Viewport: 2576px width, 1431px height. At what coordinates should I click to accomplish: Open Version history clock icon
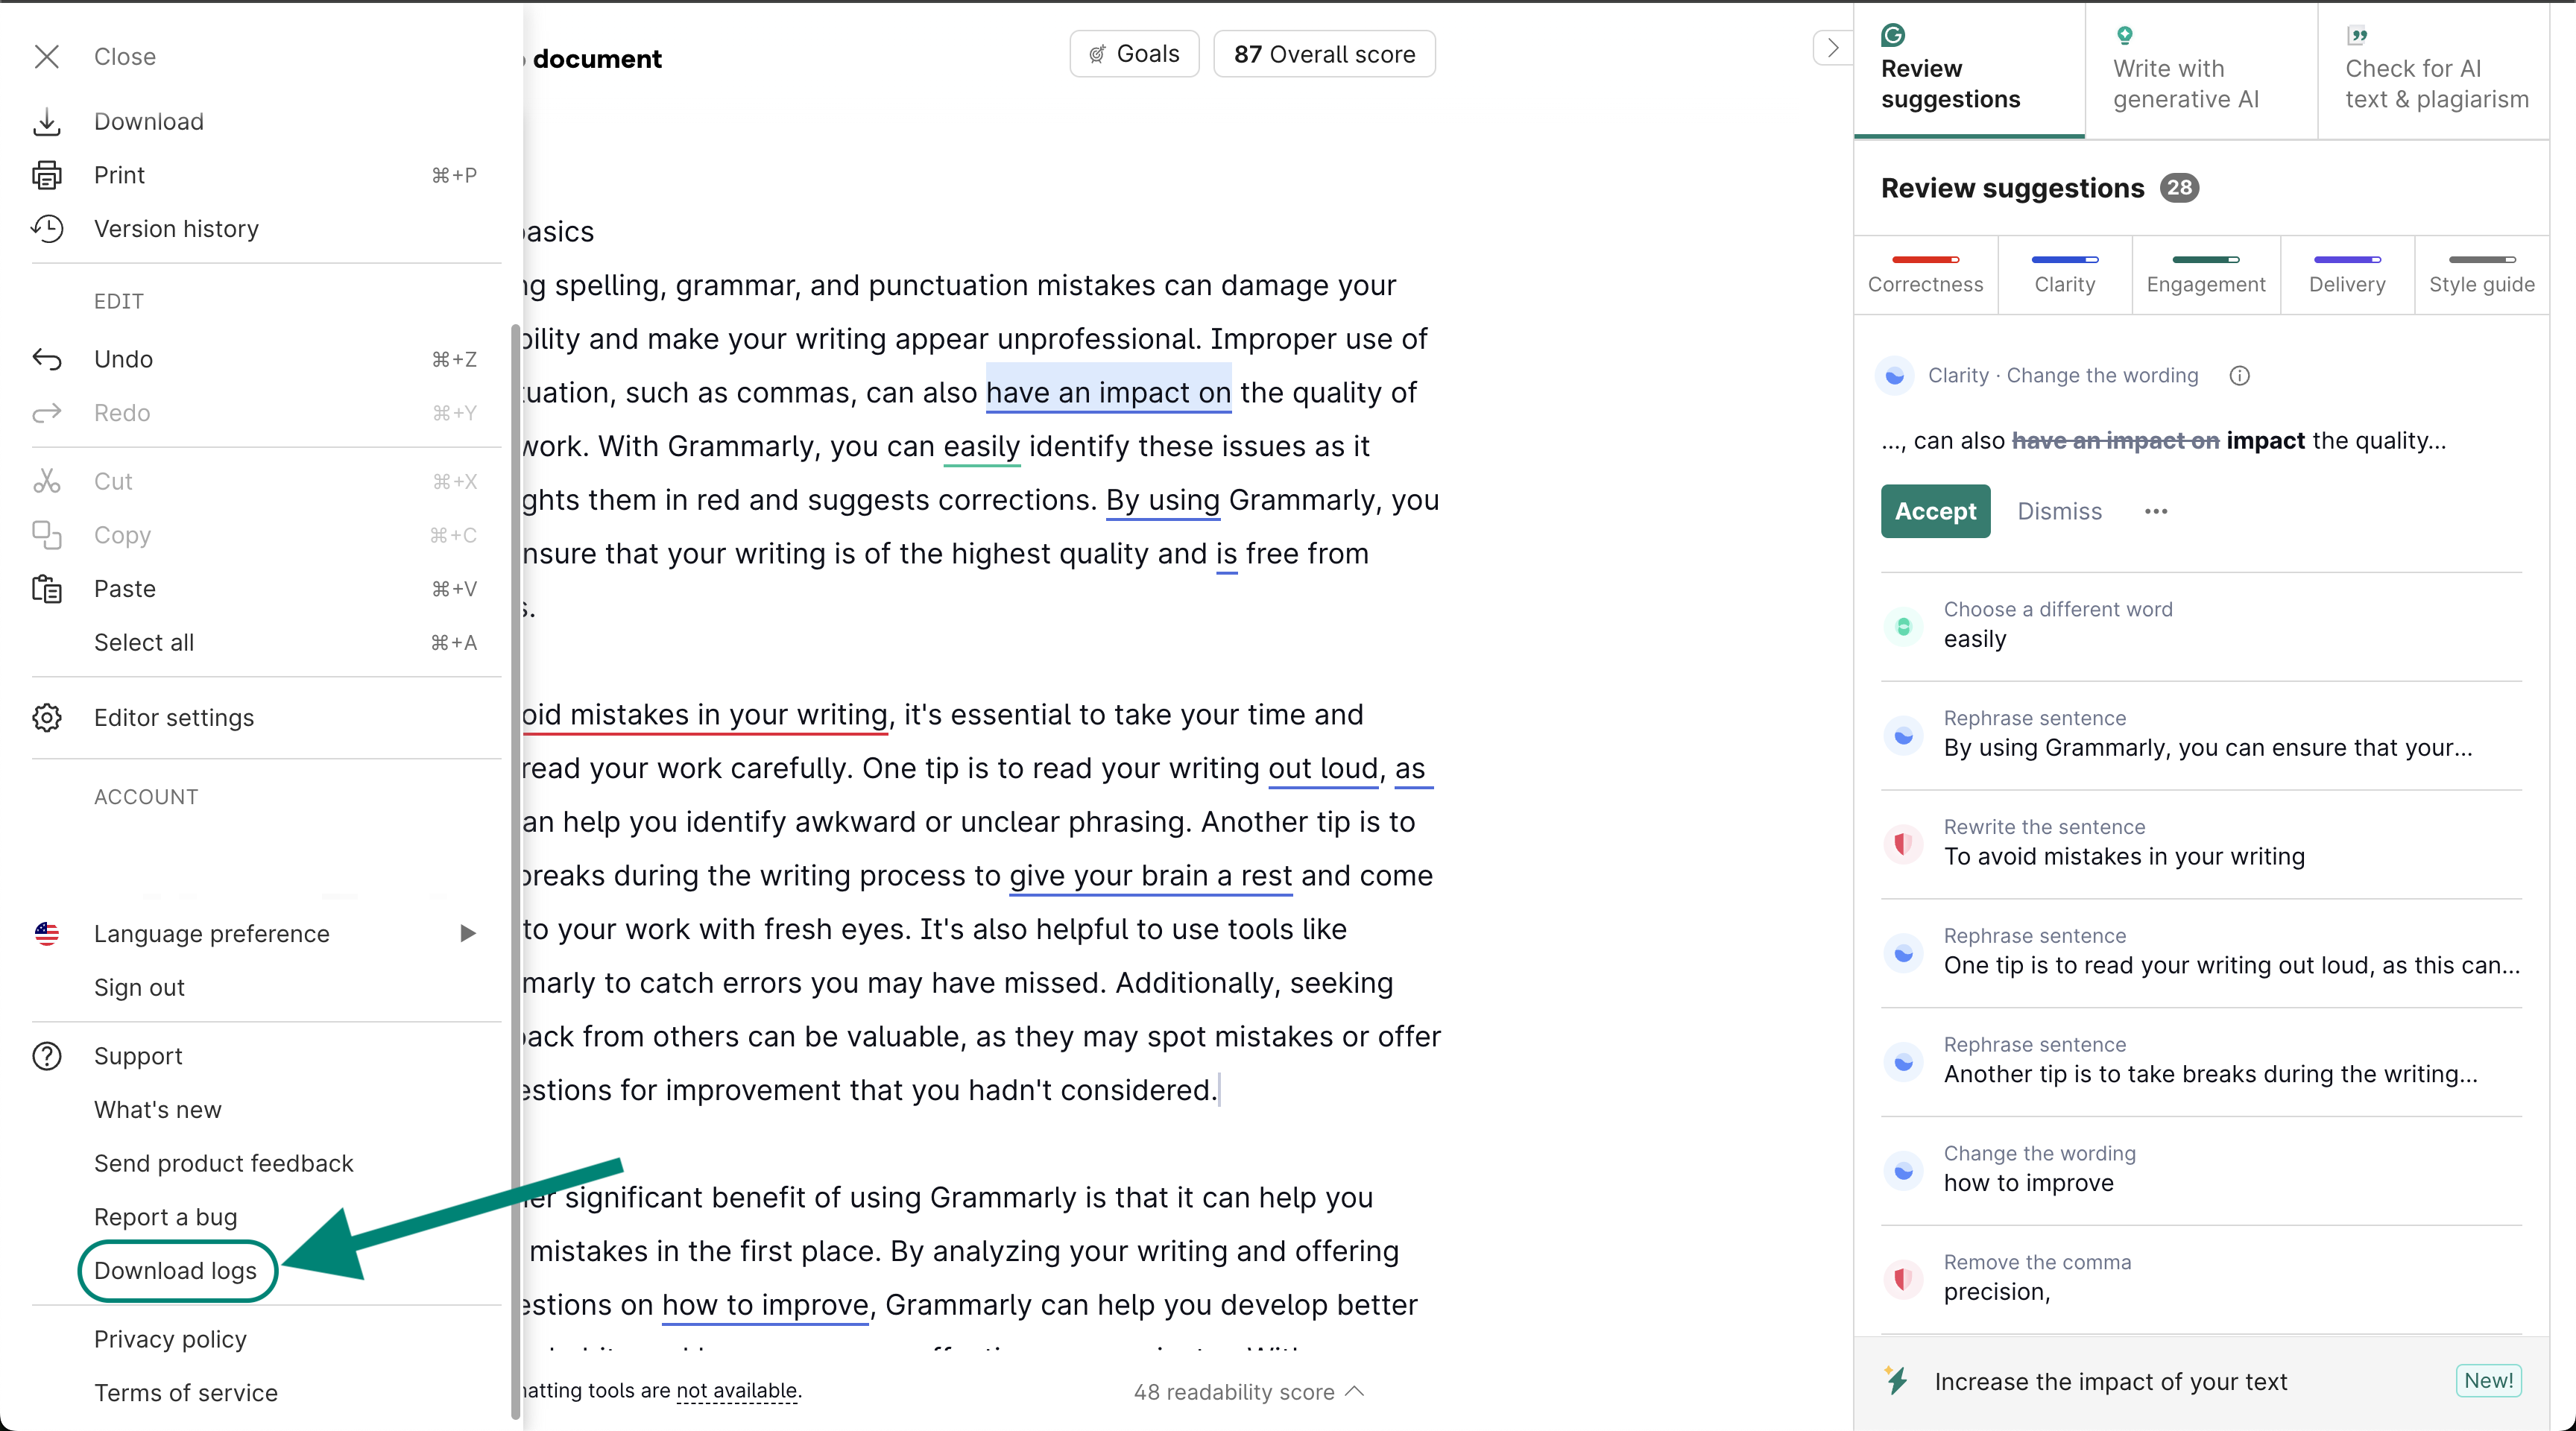[x=46, y=229]
